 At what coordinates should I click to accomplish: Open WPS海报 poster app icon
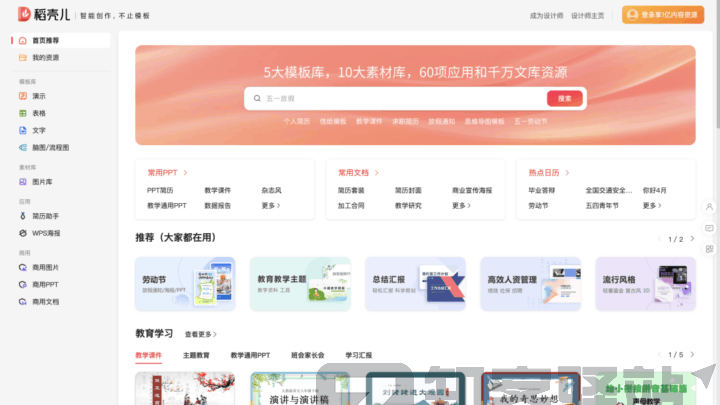(x=23, y=233)
